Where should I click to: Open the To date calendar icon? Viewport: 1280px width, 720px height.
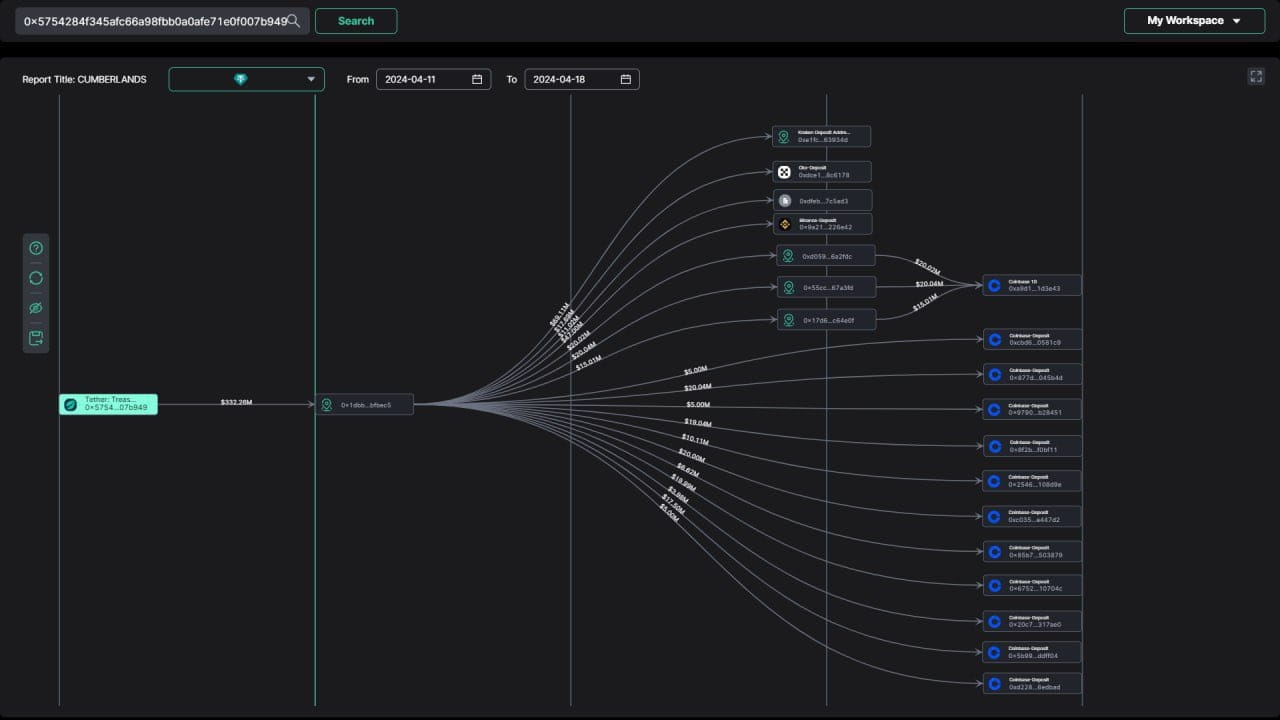point(626,79)
